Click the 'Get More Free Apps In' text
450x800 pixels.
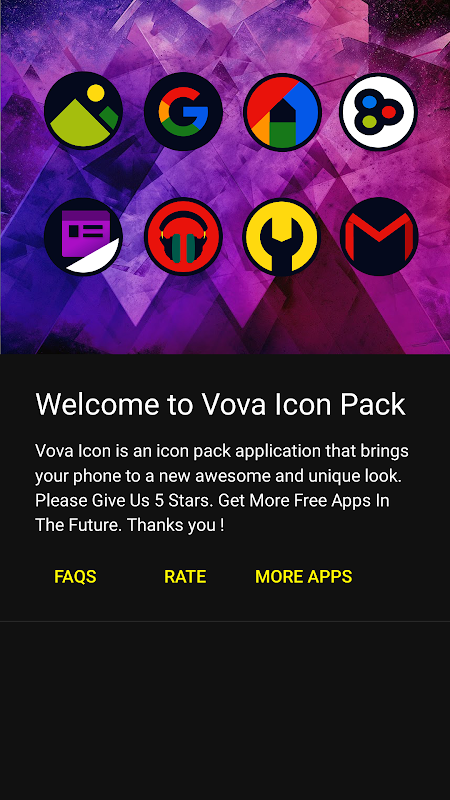[304, 501]
